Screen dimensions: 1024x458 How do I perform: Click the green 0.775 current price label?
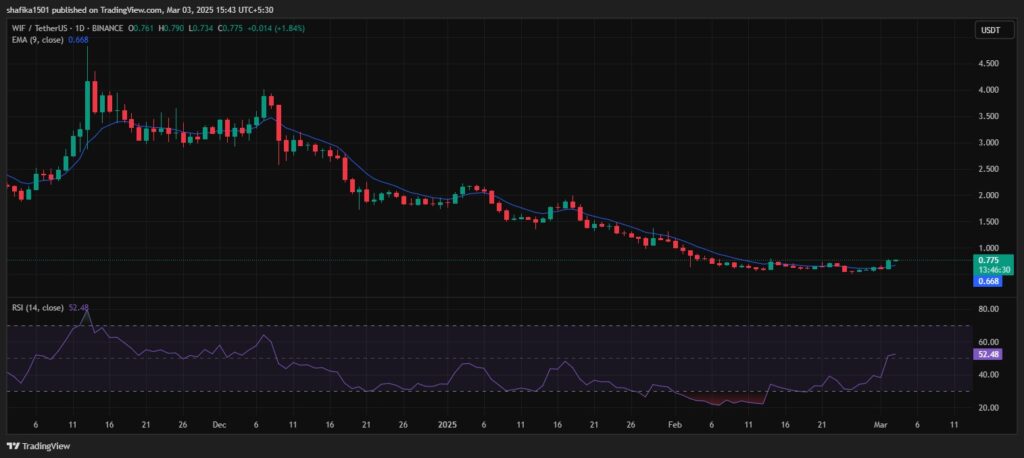point(988,260)
